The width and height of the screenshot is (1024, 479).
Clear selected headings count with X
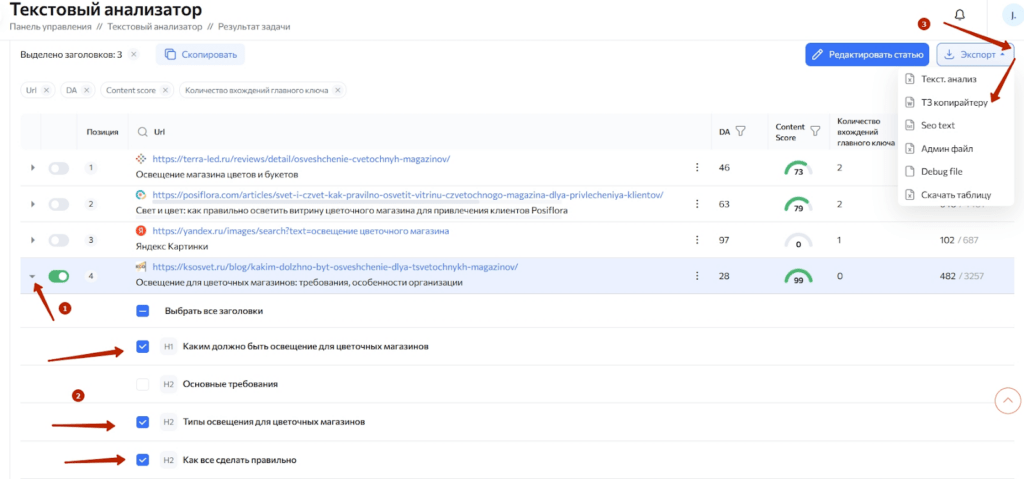pyautogui.click(x=134, y=54)
